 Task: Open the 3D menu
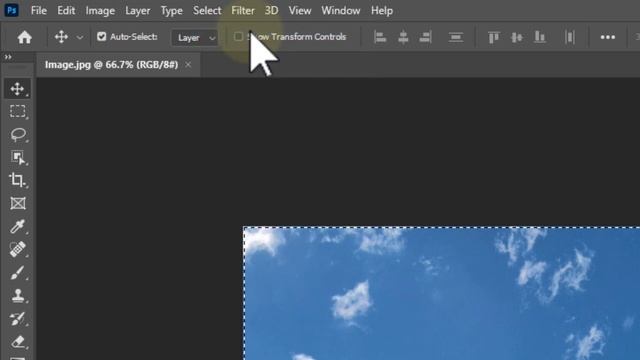pyautogui.click(x=271, y=11)
